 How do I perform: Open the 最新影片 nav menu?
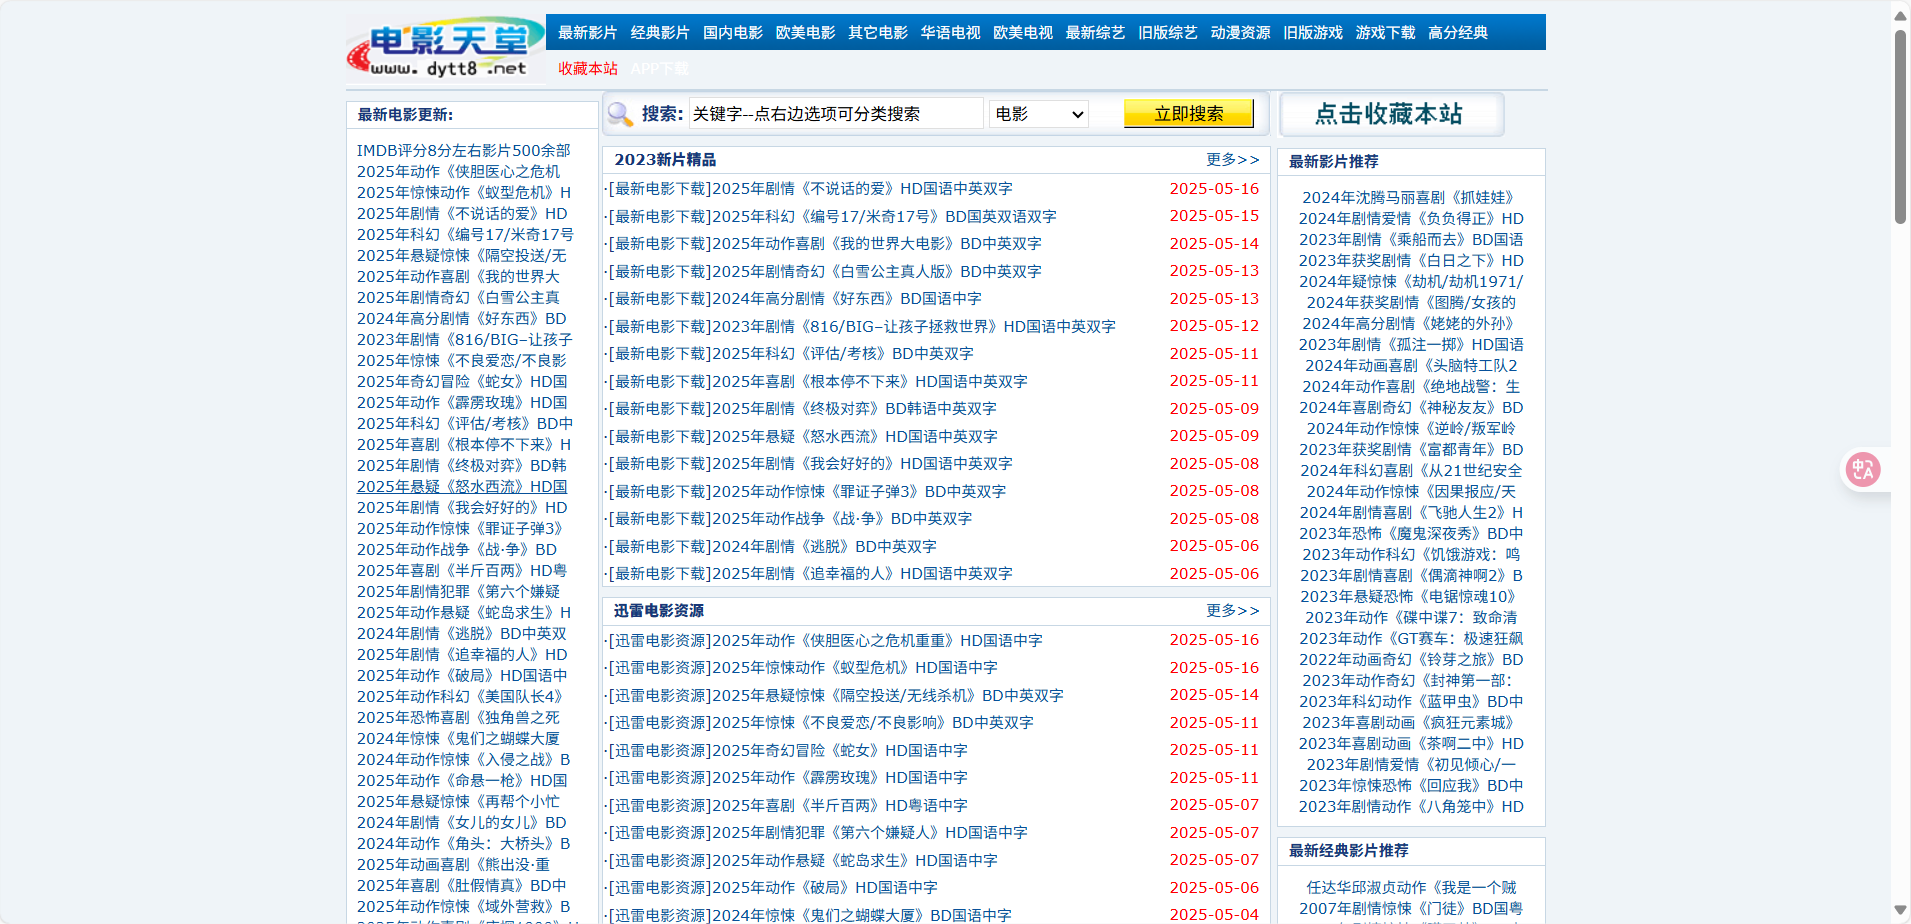point(588,33)
